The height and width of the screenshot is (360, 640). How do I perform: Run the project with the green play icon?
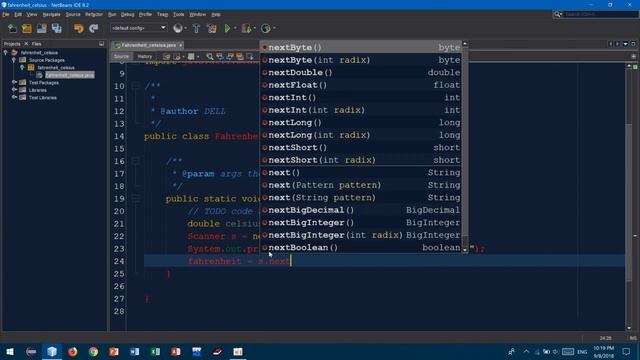coord(227,28)
